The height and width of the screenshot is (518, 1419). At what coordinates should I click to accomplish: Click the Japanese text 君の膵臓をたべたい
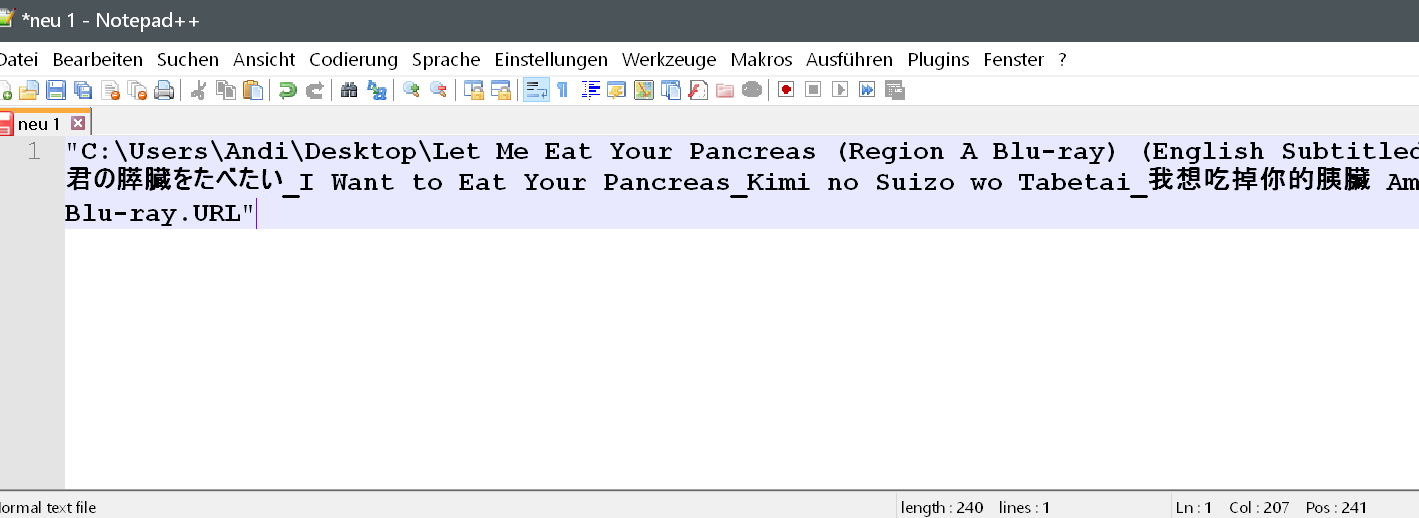click(x=175, y=182)
